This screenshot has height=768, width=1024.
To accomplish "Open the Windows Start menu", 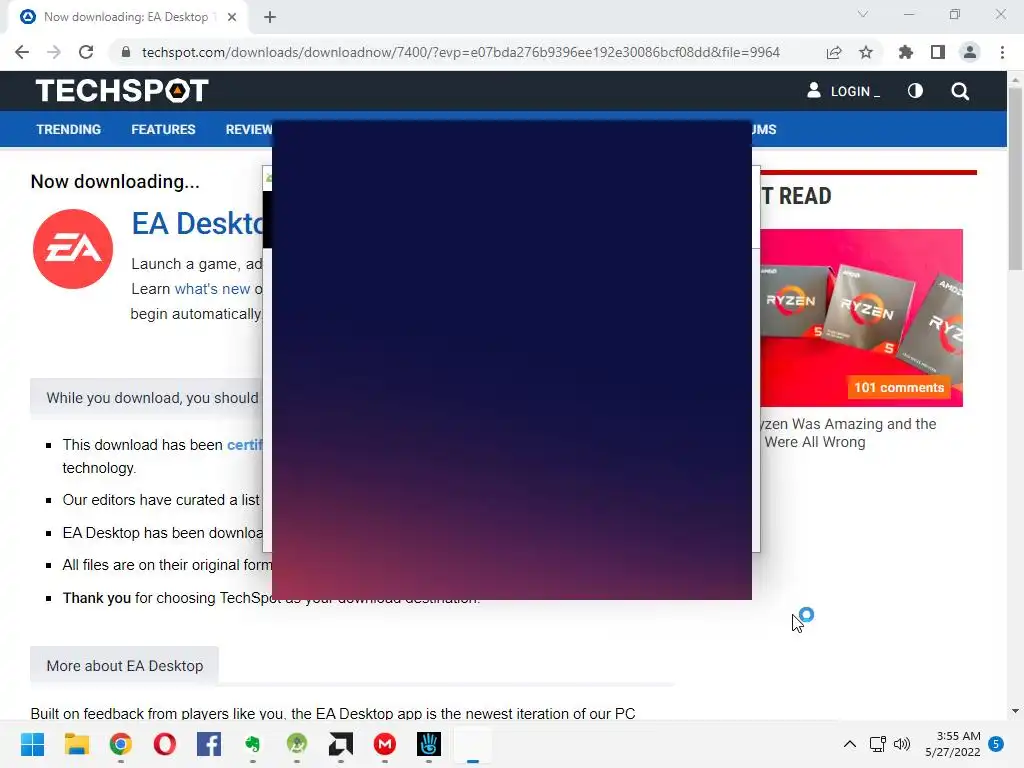I will (x=32, y=744).
